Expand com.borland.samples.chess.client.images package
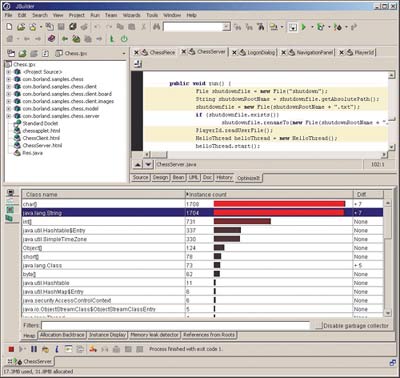This screenshot has width=400, height=378. [x=9, y=101]
